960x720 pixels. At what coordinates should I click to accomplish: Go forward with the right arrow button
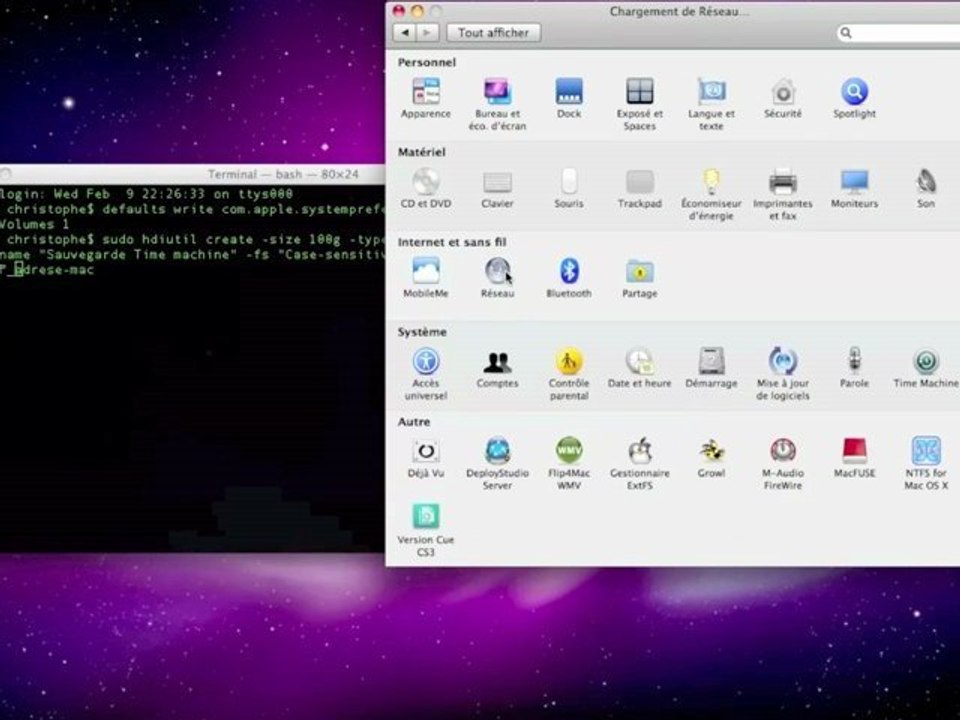(x=427, y=32)
